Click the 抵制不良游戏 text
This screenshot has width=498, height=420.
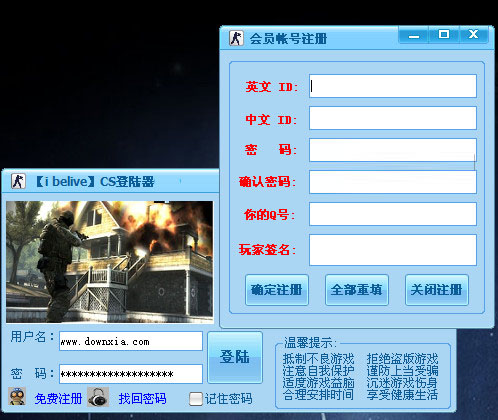[319, 359]
